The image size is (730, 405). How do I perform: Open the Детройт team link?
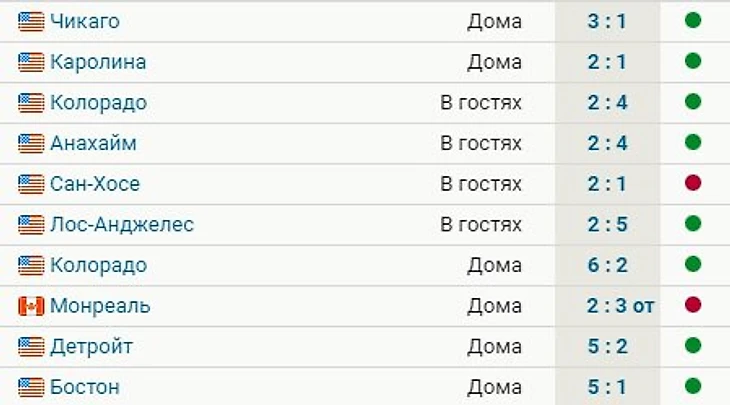(91, 347)
